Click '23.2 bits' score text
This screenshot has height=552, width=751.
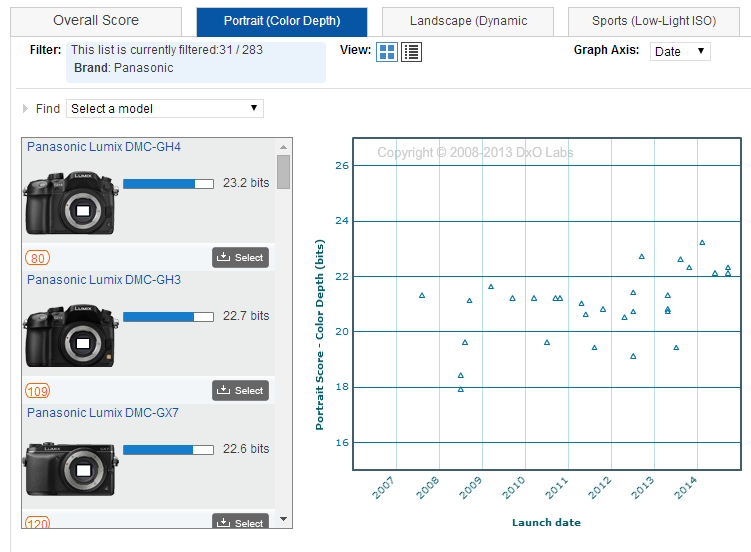(246, 183)
